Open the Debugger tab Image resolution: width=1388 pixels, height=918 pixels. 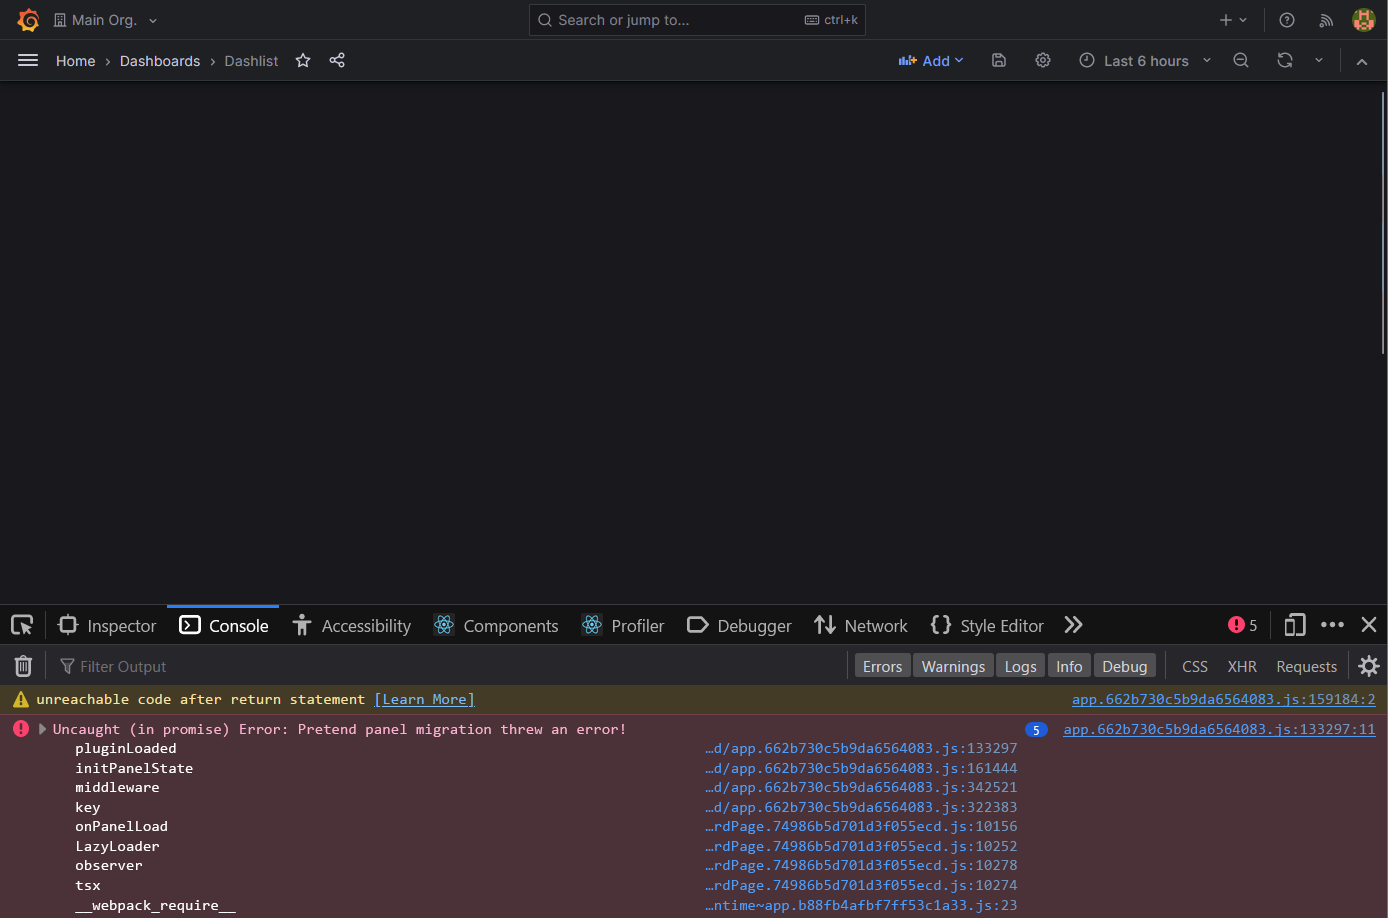point(739,625)
